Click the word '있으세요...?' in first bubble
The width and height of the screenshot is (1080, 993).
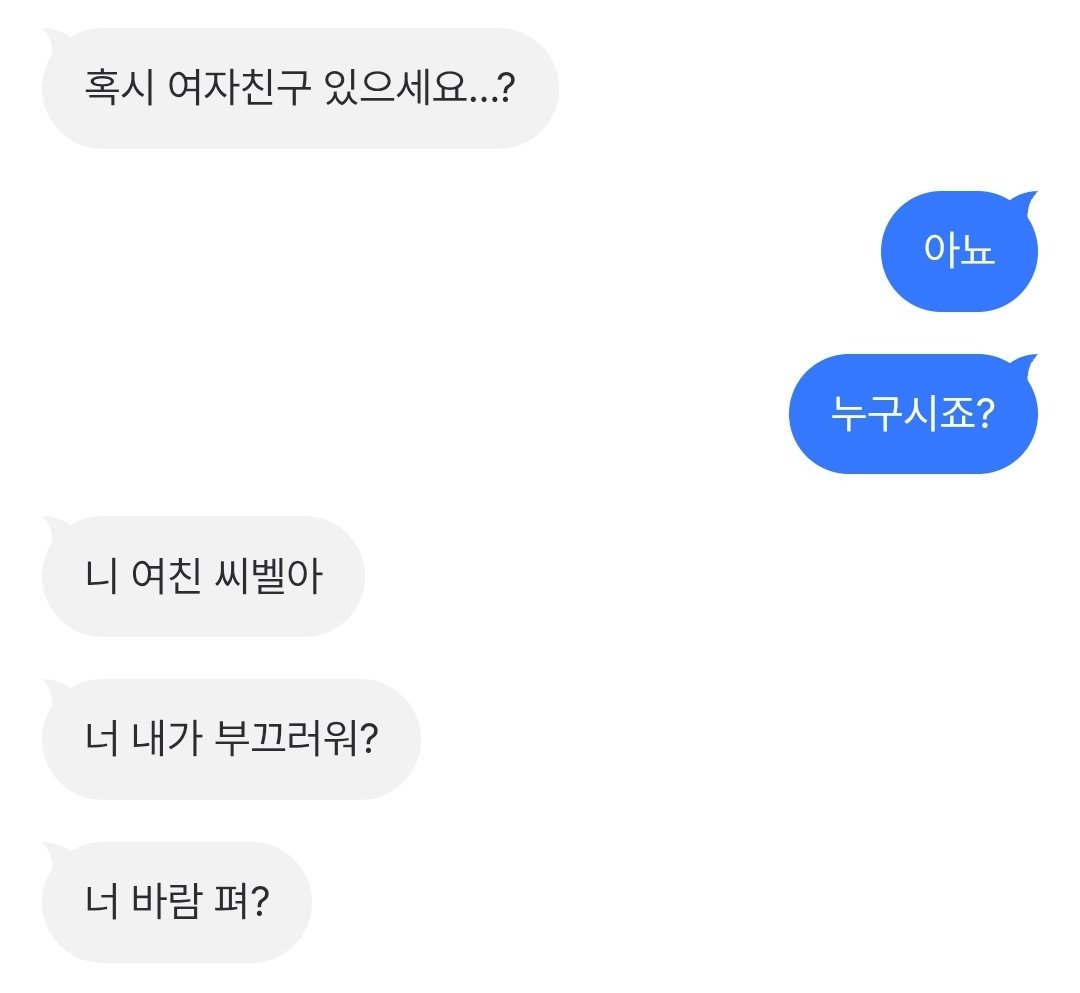click(419, 88)
